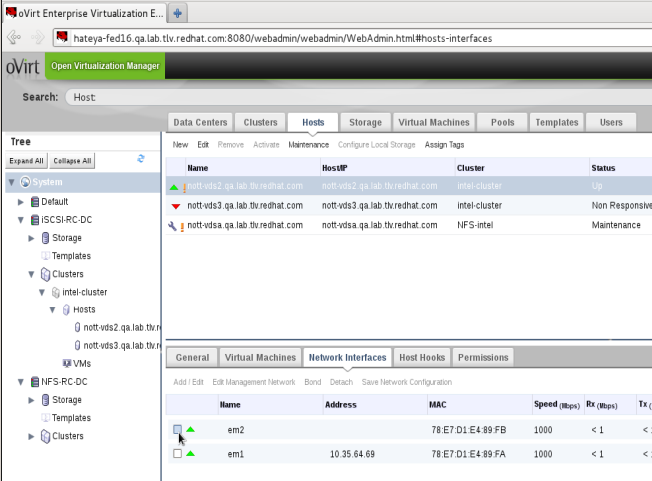The height and width of the screenshot is (481, 652).
Task: Click New in the hosts toolbar
Action: click(x=180, y=145)
